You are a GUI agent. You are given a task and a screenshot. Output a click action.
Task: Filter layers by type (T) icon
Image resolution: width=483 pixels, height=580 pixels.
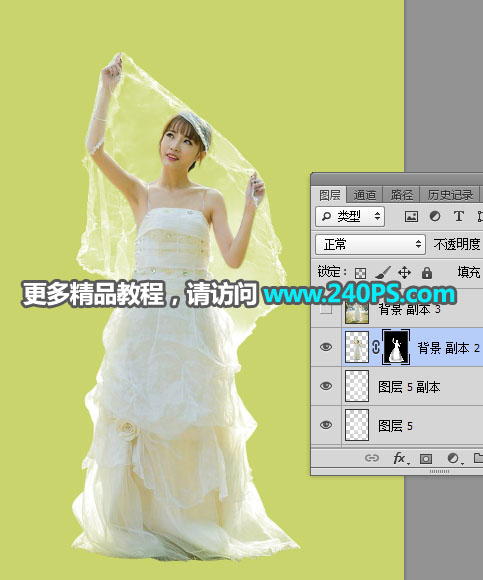click(x=459, y=216)
